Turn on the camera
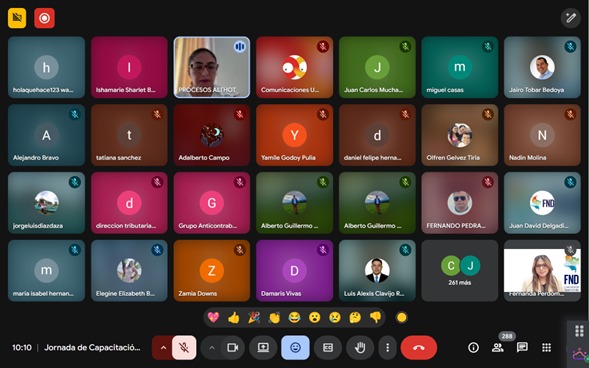The height and width of the screenshot is (368, 589). coord(233,348)
